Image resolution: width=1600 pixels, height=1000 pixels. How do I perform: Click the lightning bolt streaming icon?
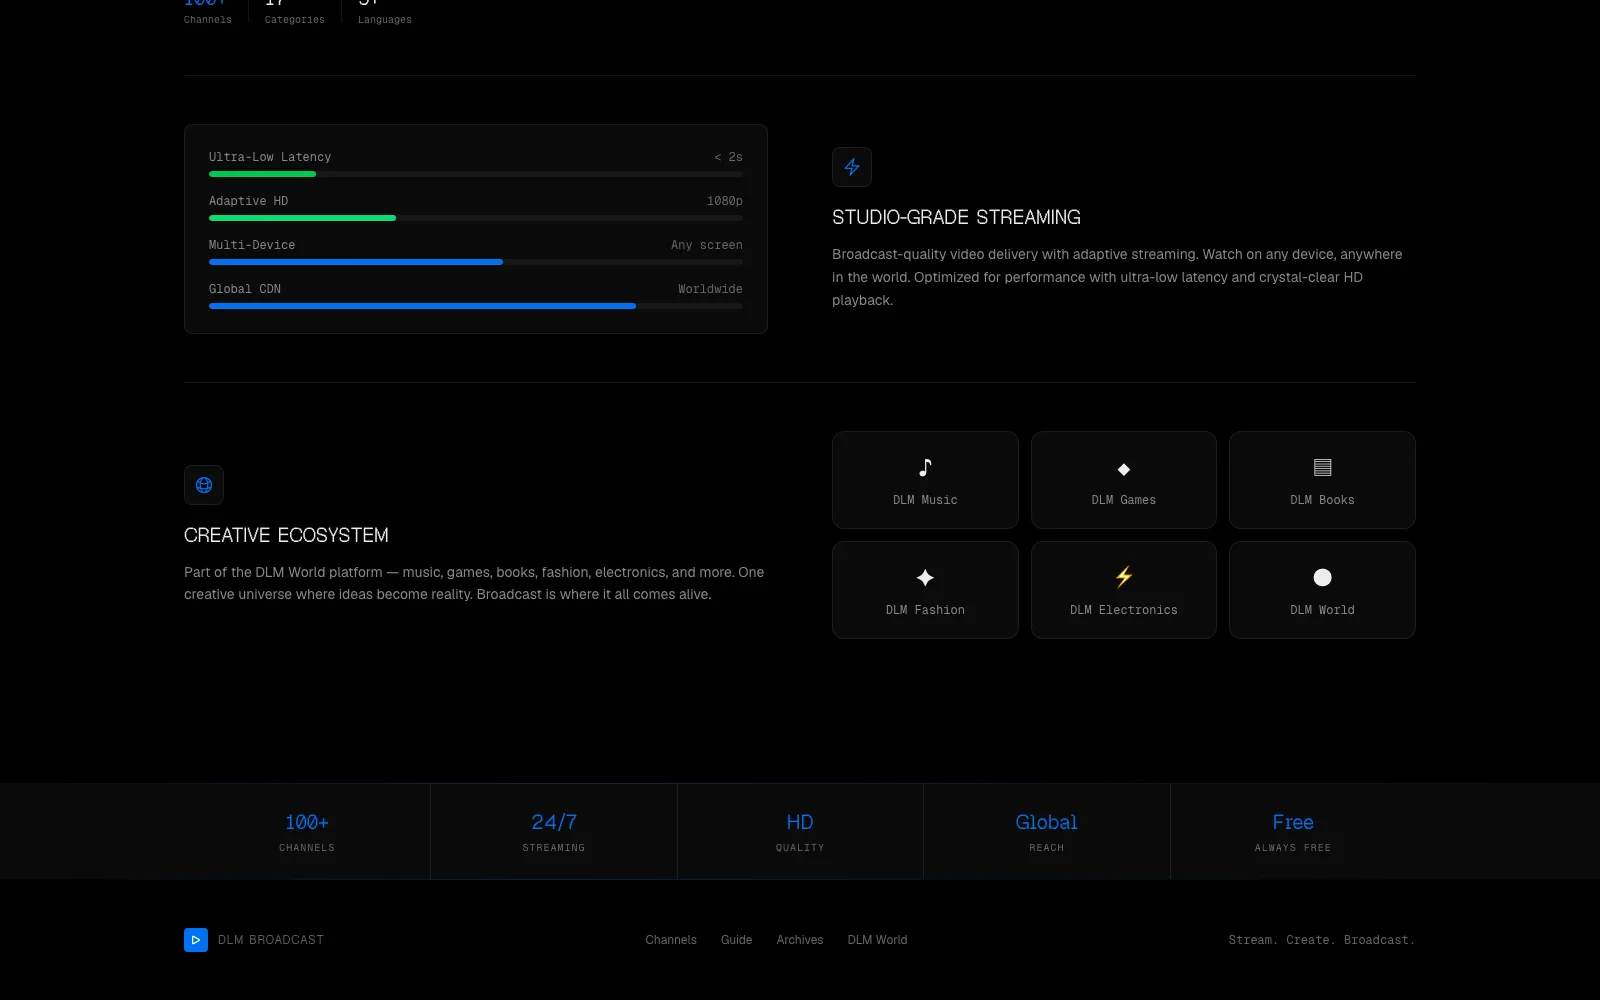(x=852, y=167)
